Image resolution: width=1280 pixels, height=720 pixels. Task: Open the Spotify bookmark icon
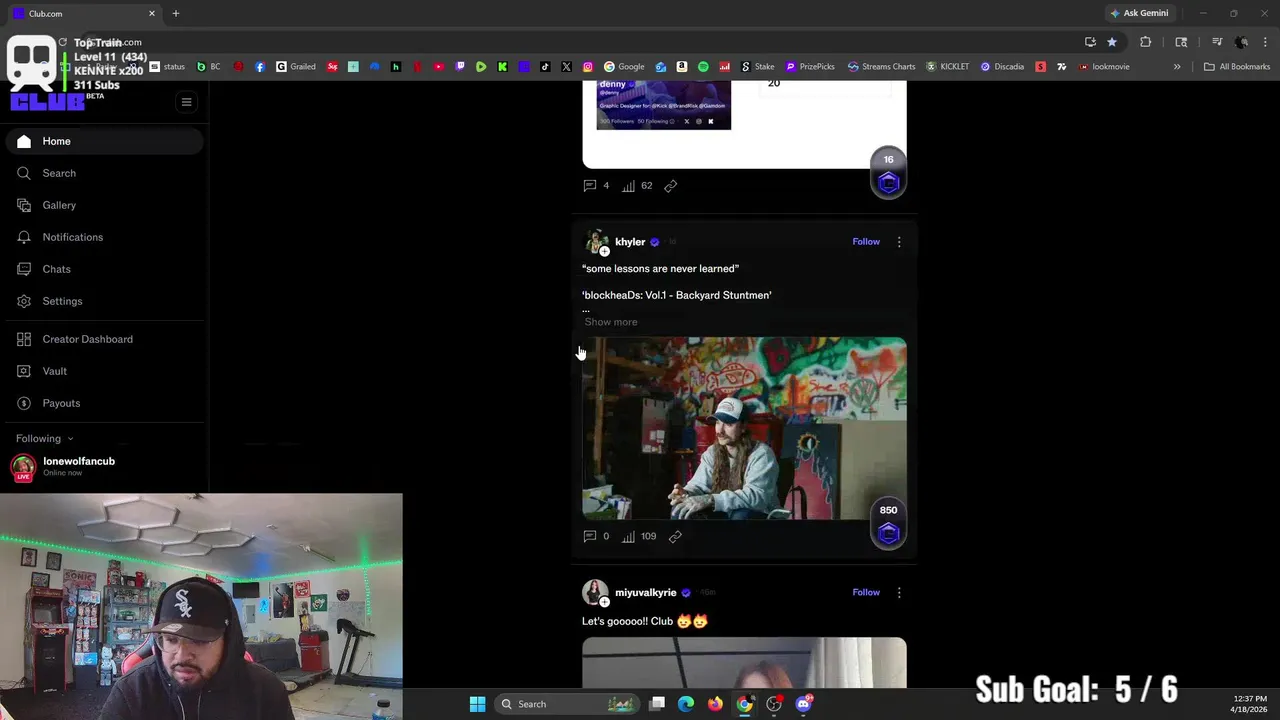[703, 67]
